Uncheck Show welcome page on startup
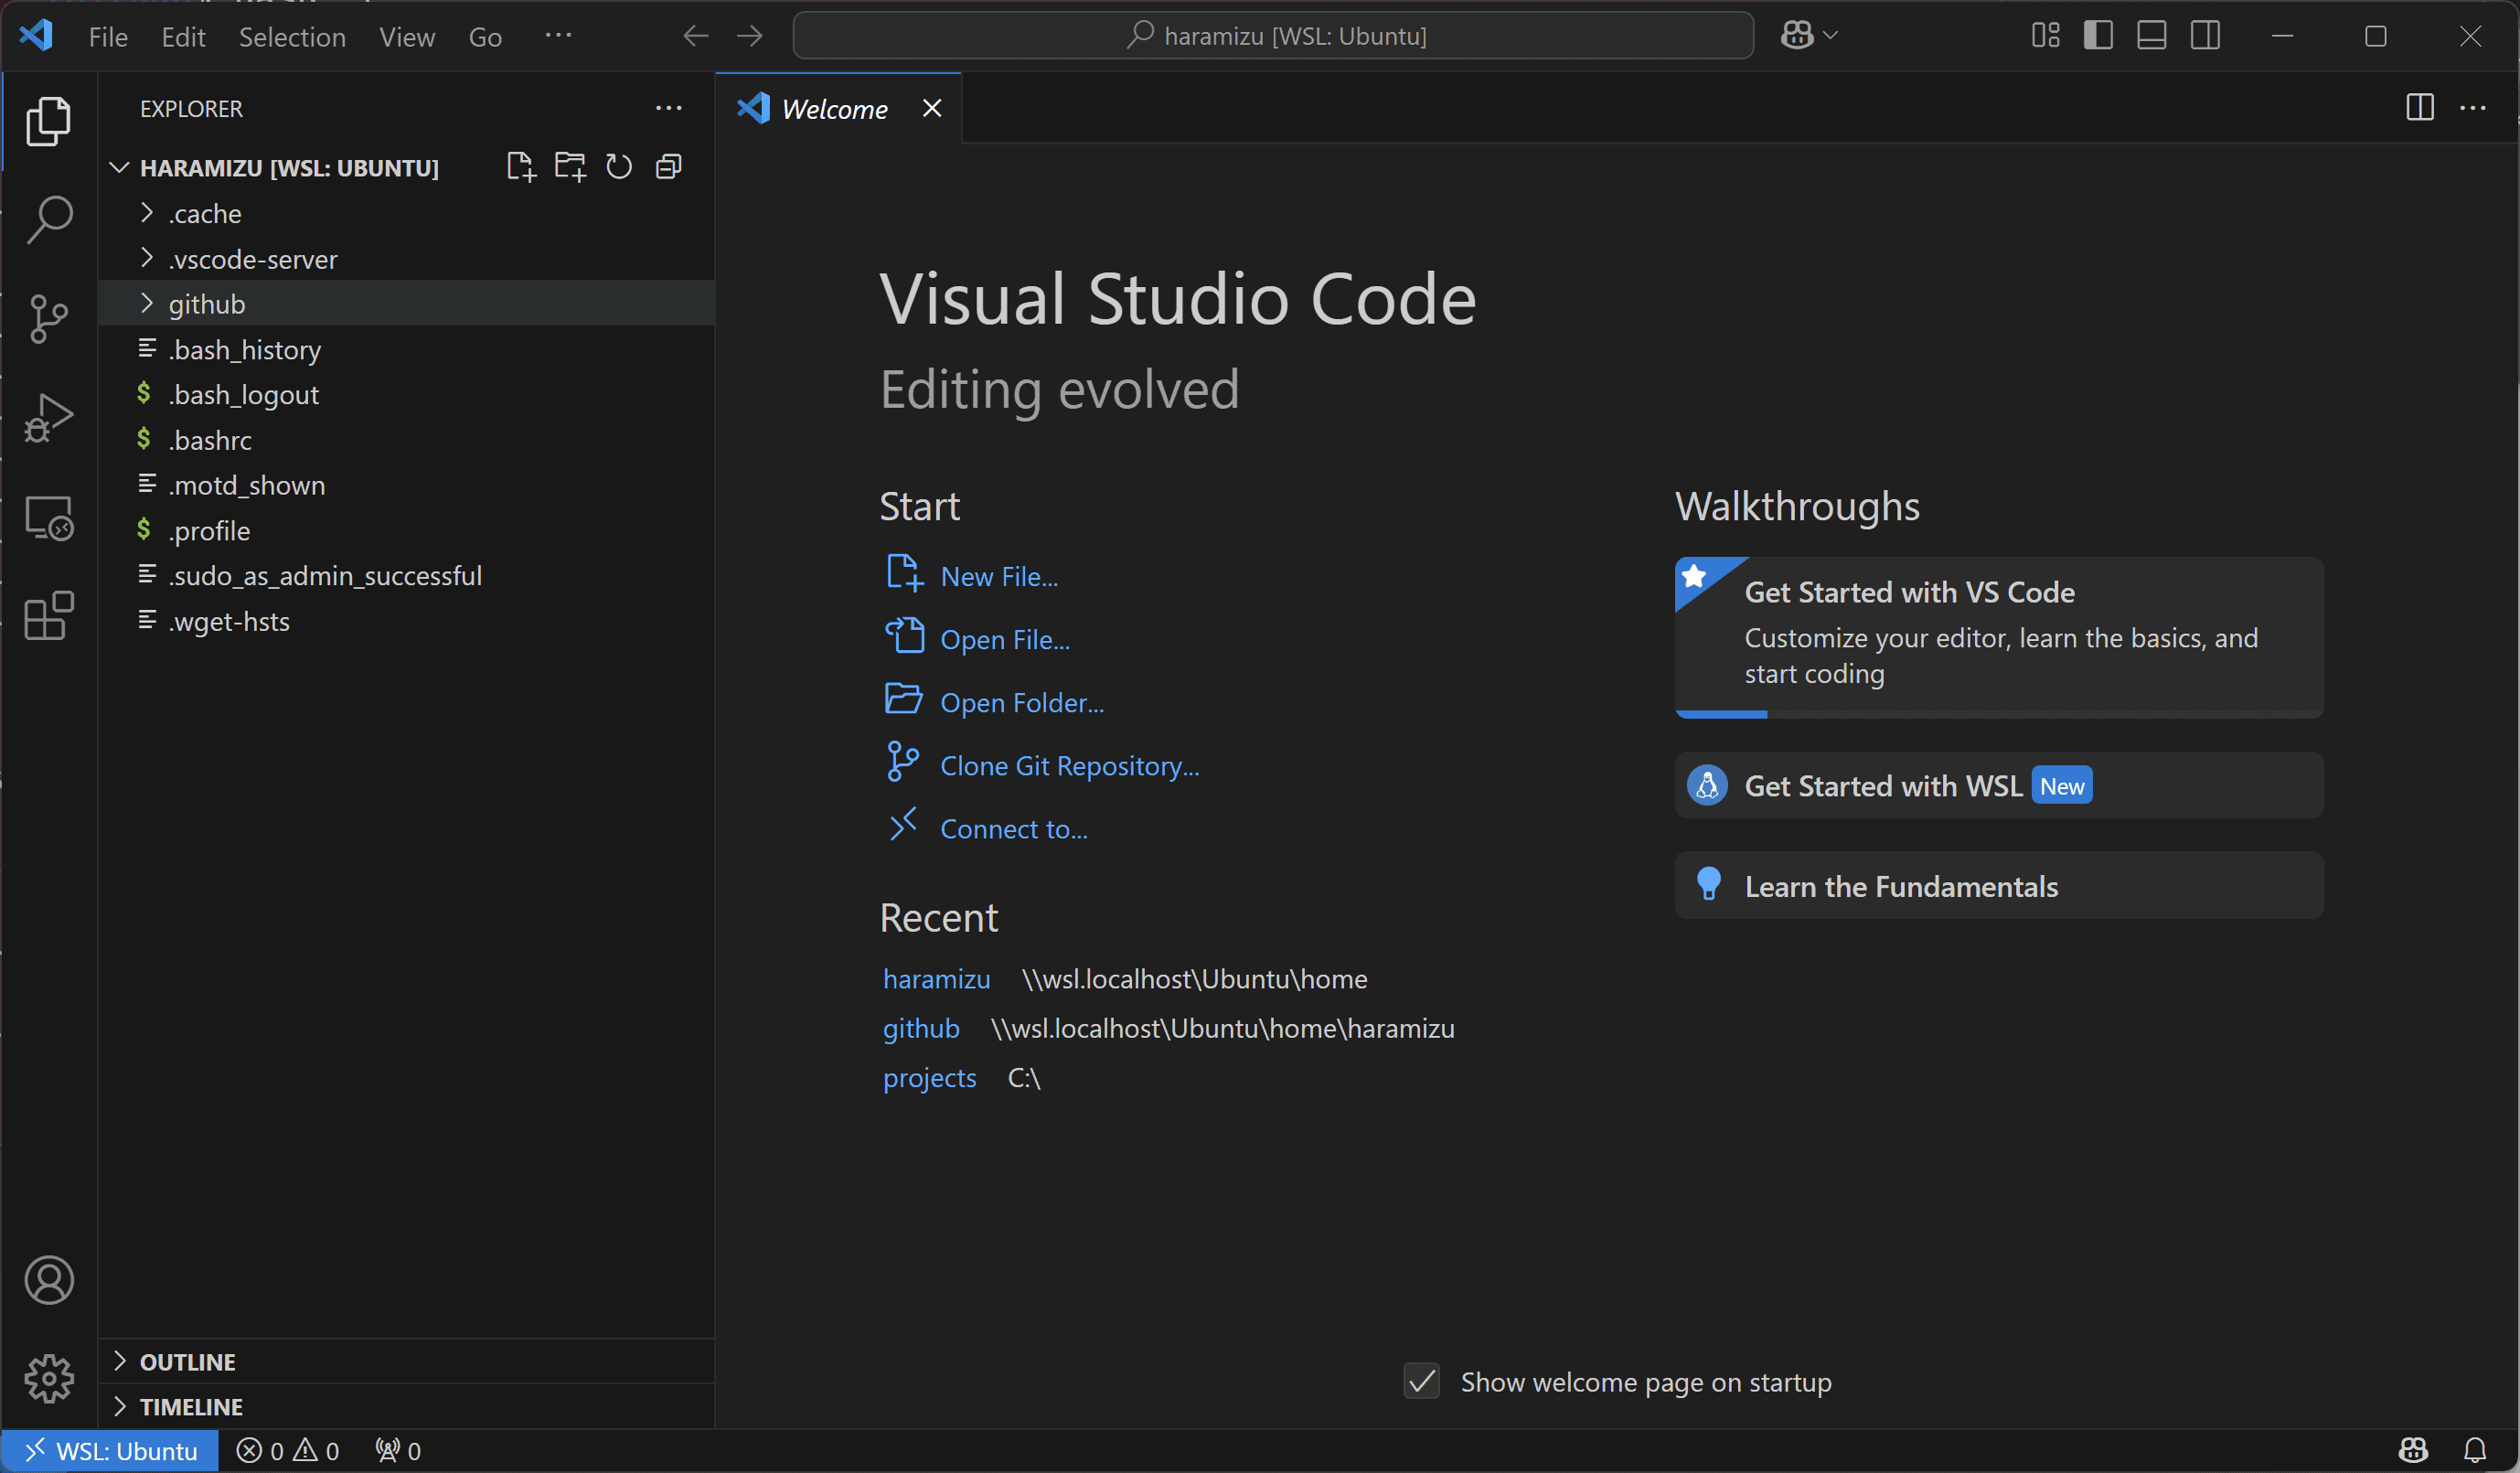The image size is (2520, 1473). tap(1421, 1382)
